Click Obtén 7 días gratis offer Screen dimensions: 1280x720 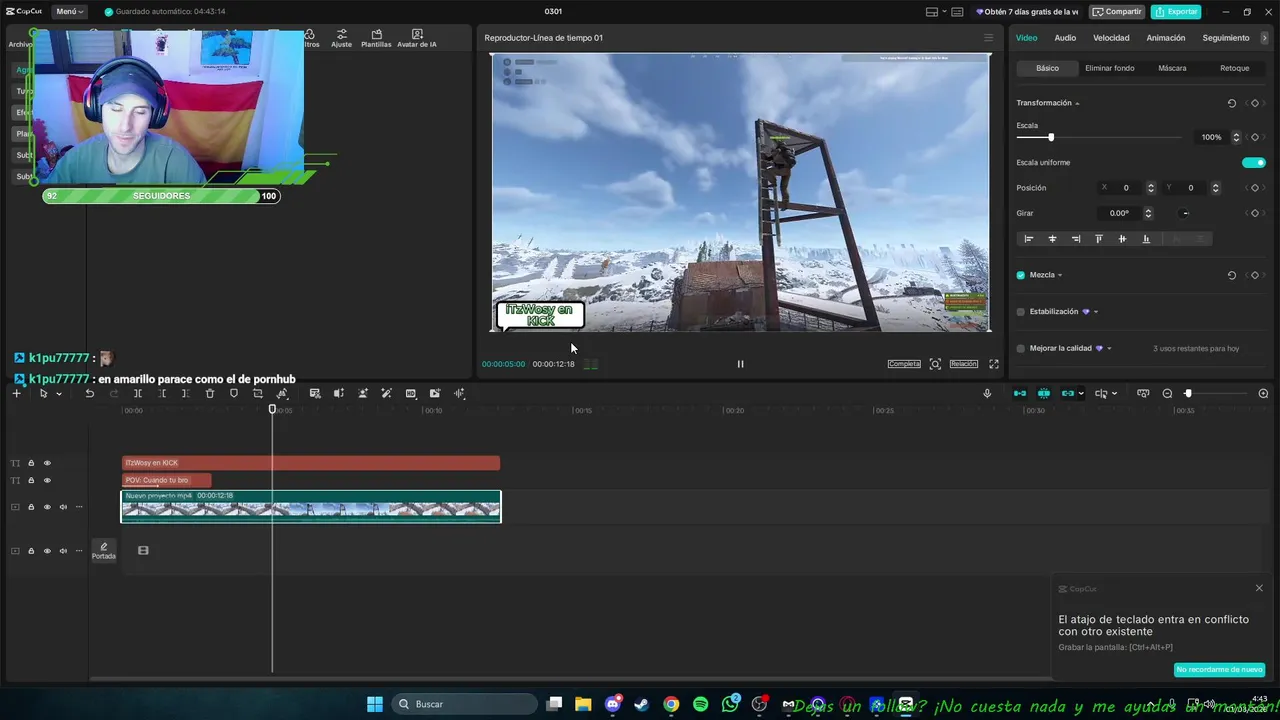(1027, 12)
